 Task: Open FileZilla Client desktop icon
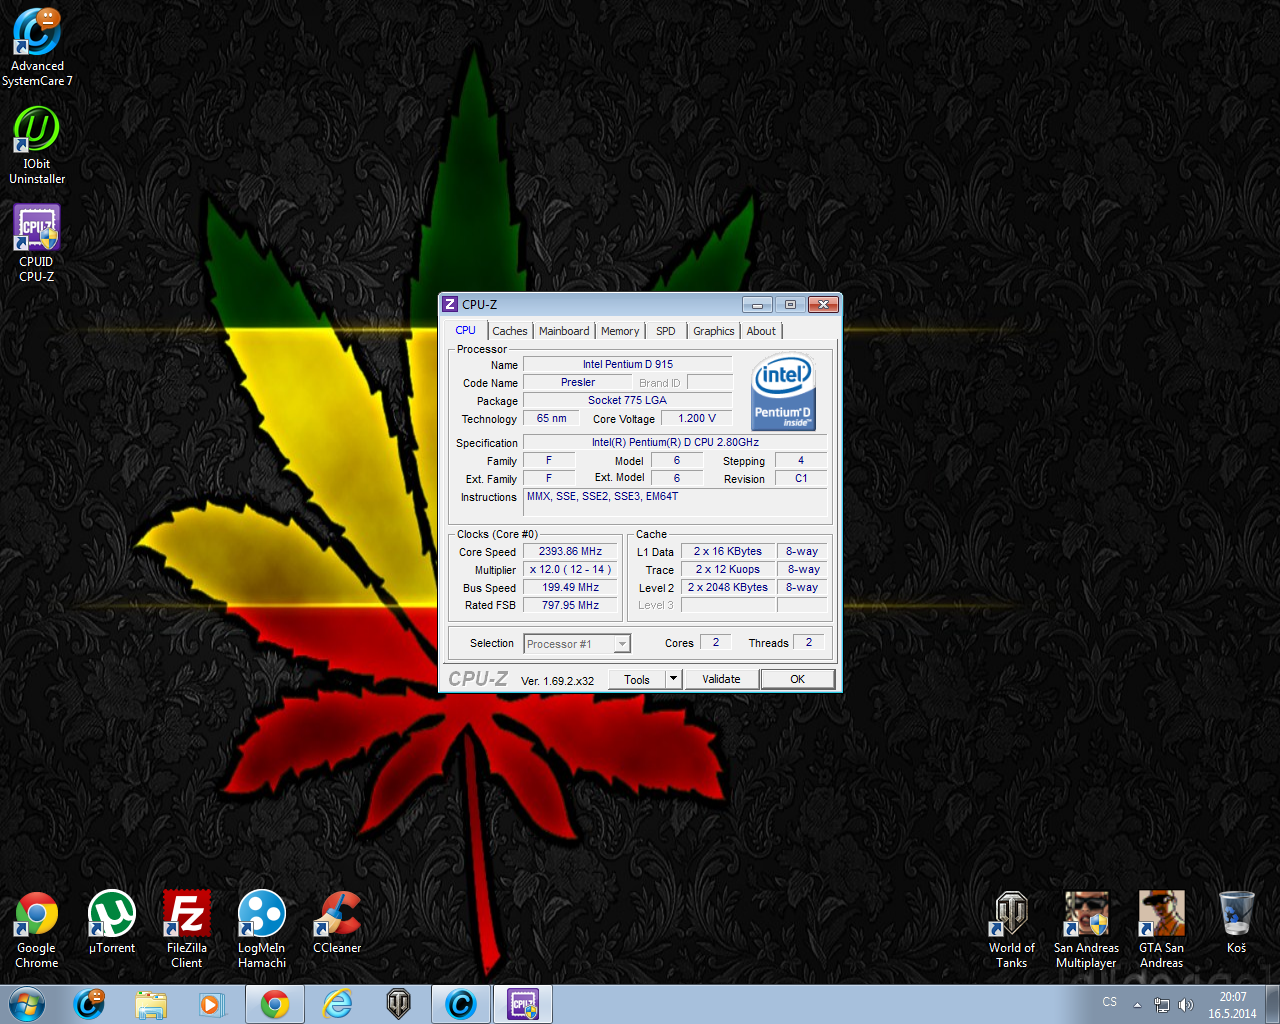(187, 930)
